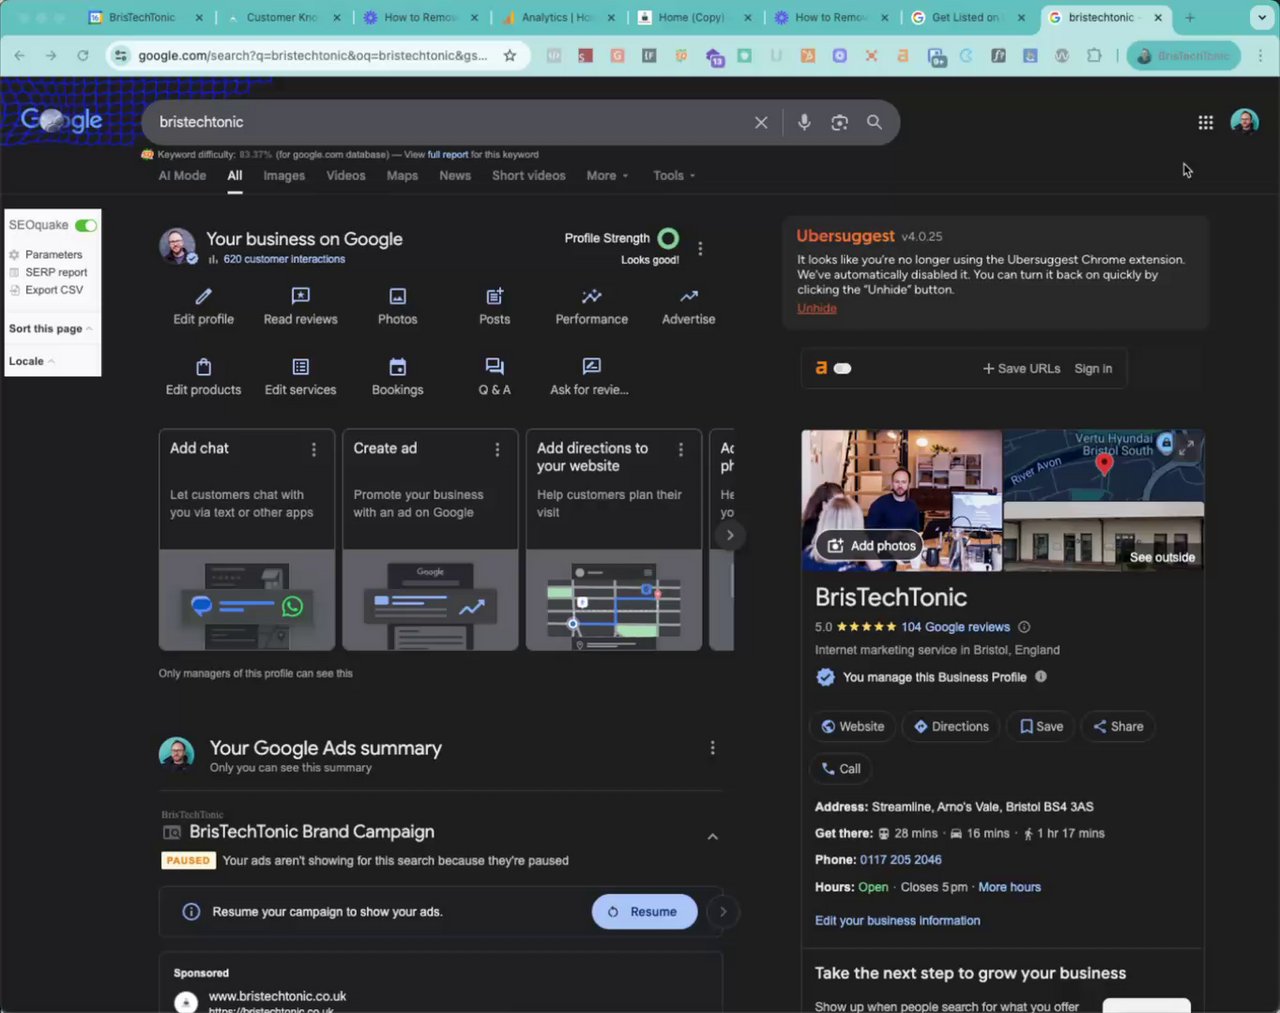This screenshot has height=1013, width=1280.
Task: Open the Google apps grid
Action: [1206, 122]
